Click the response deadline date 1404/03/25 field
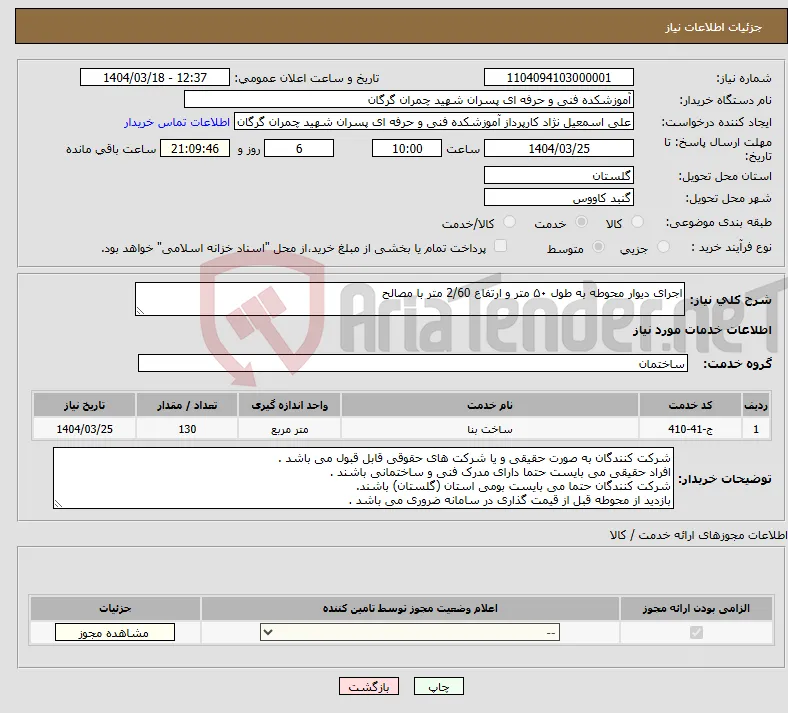The width and height of the screenshot is (788, 713). tap(558, 148)
